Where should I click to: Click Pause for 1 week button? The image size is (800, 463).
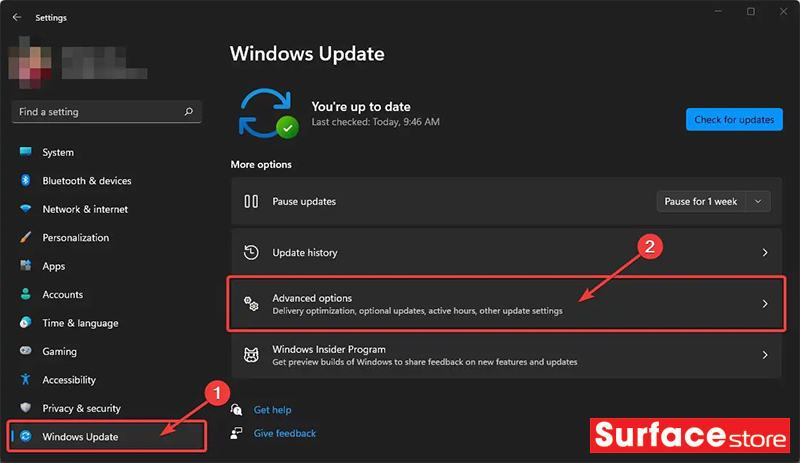tap(701, 201)
